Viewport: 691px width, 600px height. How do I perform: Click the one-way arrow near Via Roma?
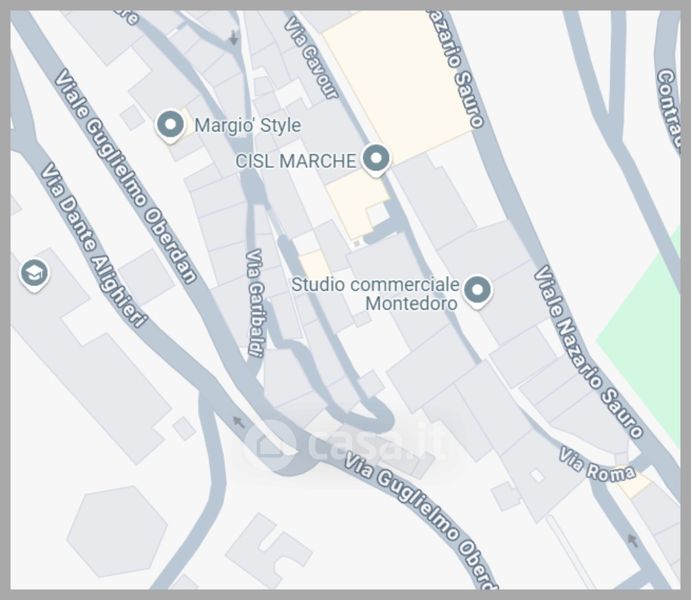633,540
